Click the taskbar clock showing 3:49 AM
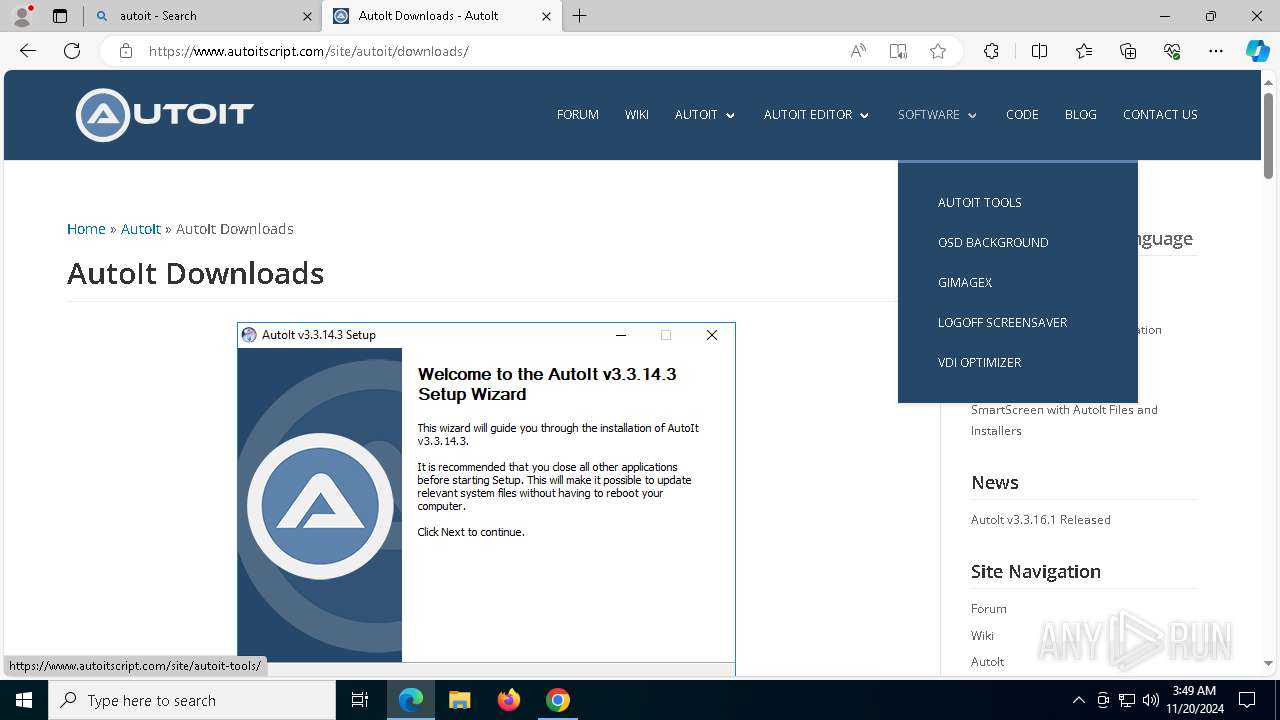This screenshot has height=720, width=1280. pos(1194,700)
